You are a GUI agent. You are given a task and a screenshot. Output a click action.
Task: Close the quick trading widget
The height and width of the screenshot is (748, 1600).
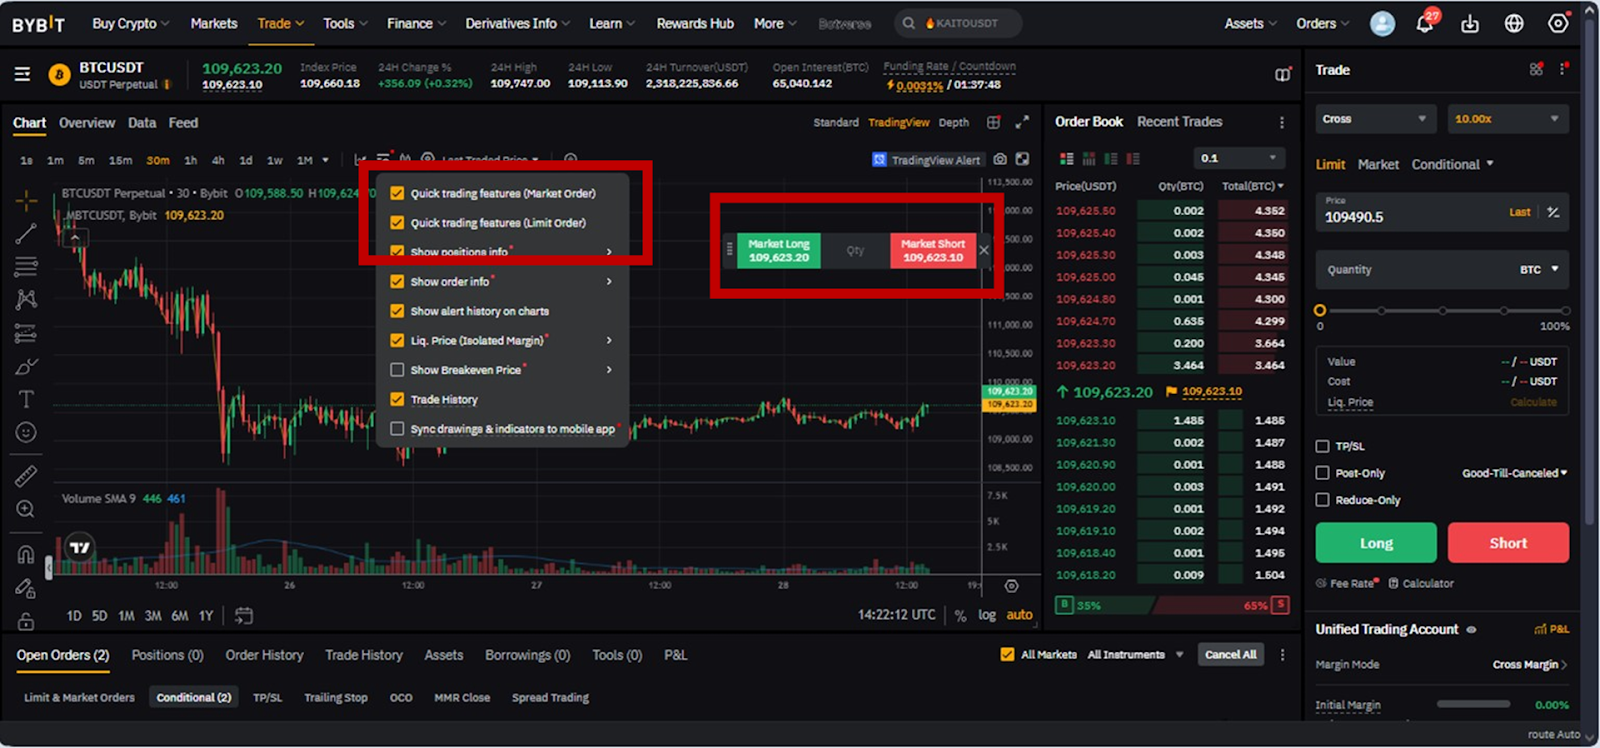point(984,250)
